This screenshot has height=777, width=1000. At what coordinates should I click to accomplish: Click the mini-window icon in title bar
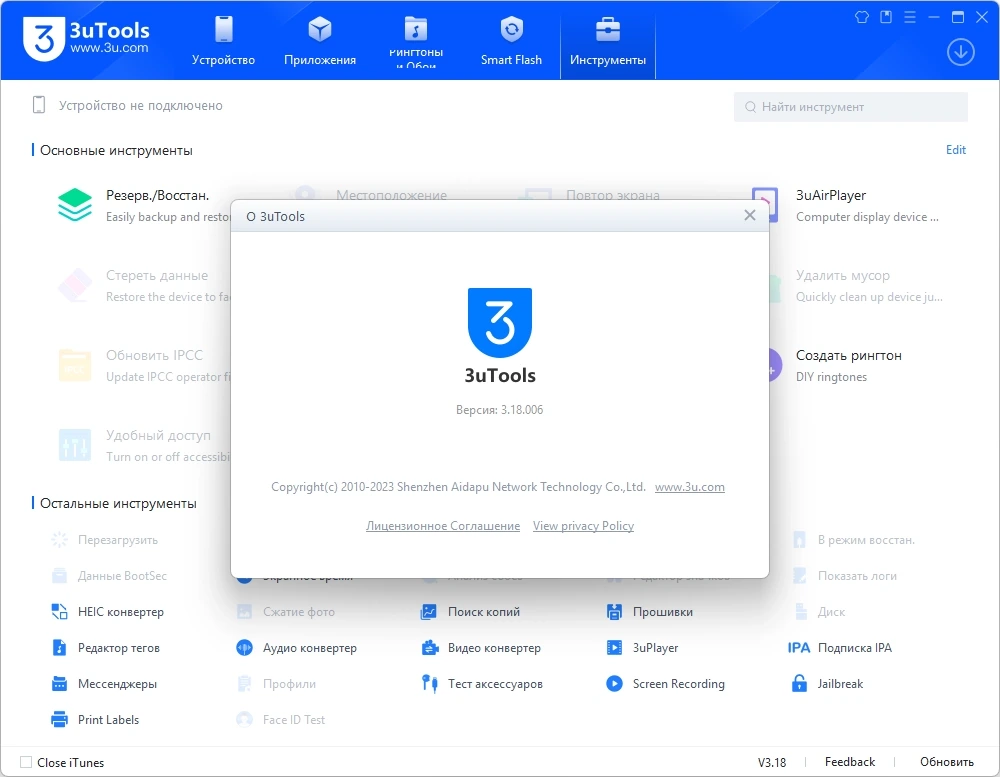pos(886,17)
